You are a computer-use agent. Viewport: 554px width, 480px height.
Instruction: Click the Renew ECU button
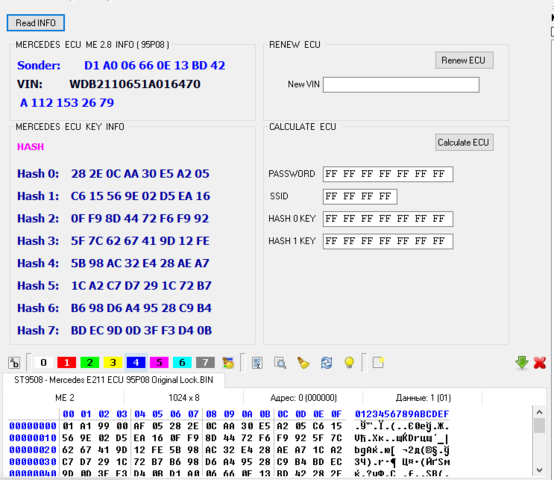(x=464, y=60)
